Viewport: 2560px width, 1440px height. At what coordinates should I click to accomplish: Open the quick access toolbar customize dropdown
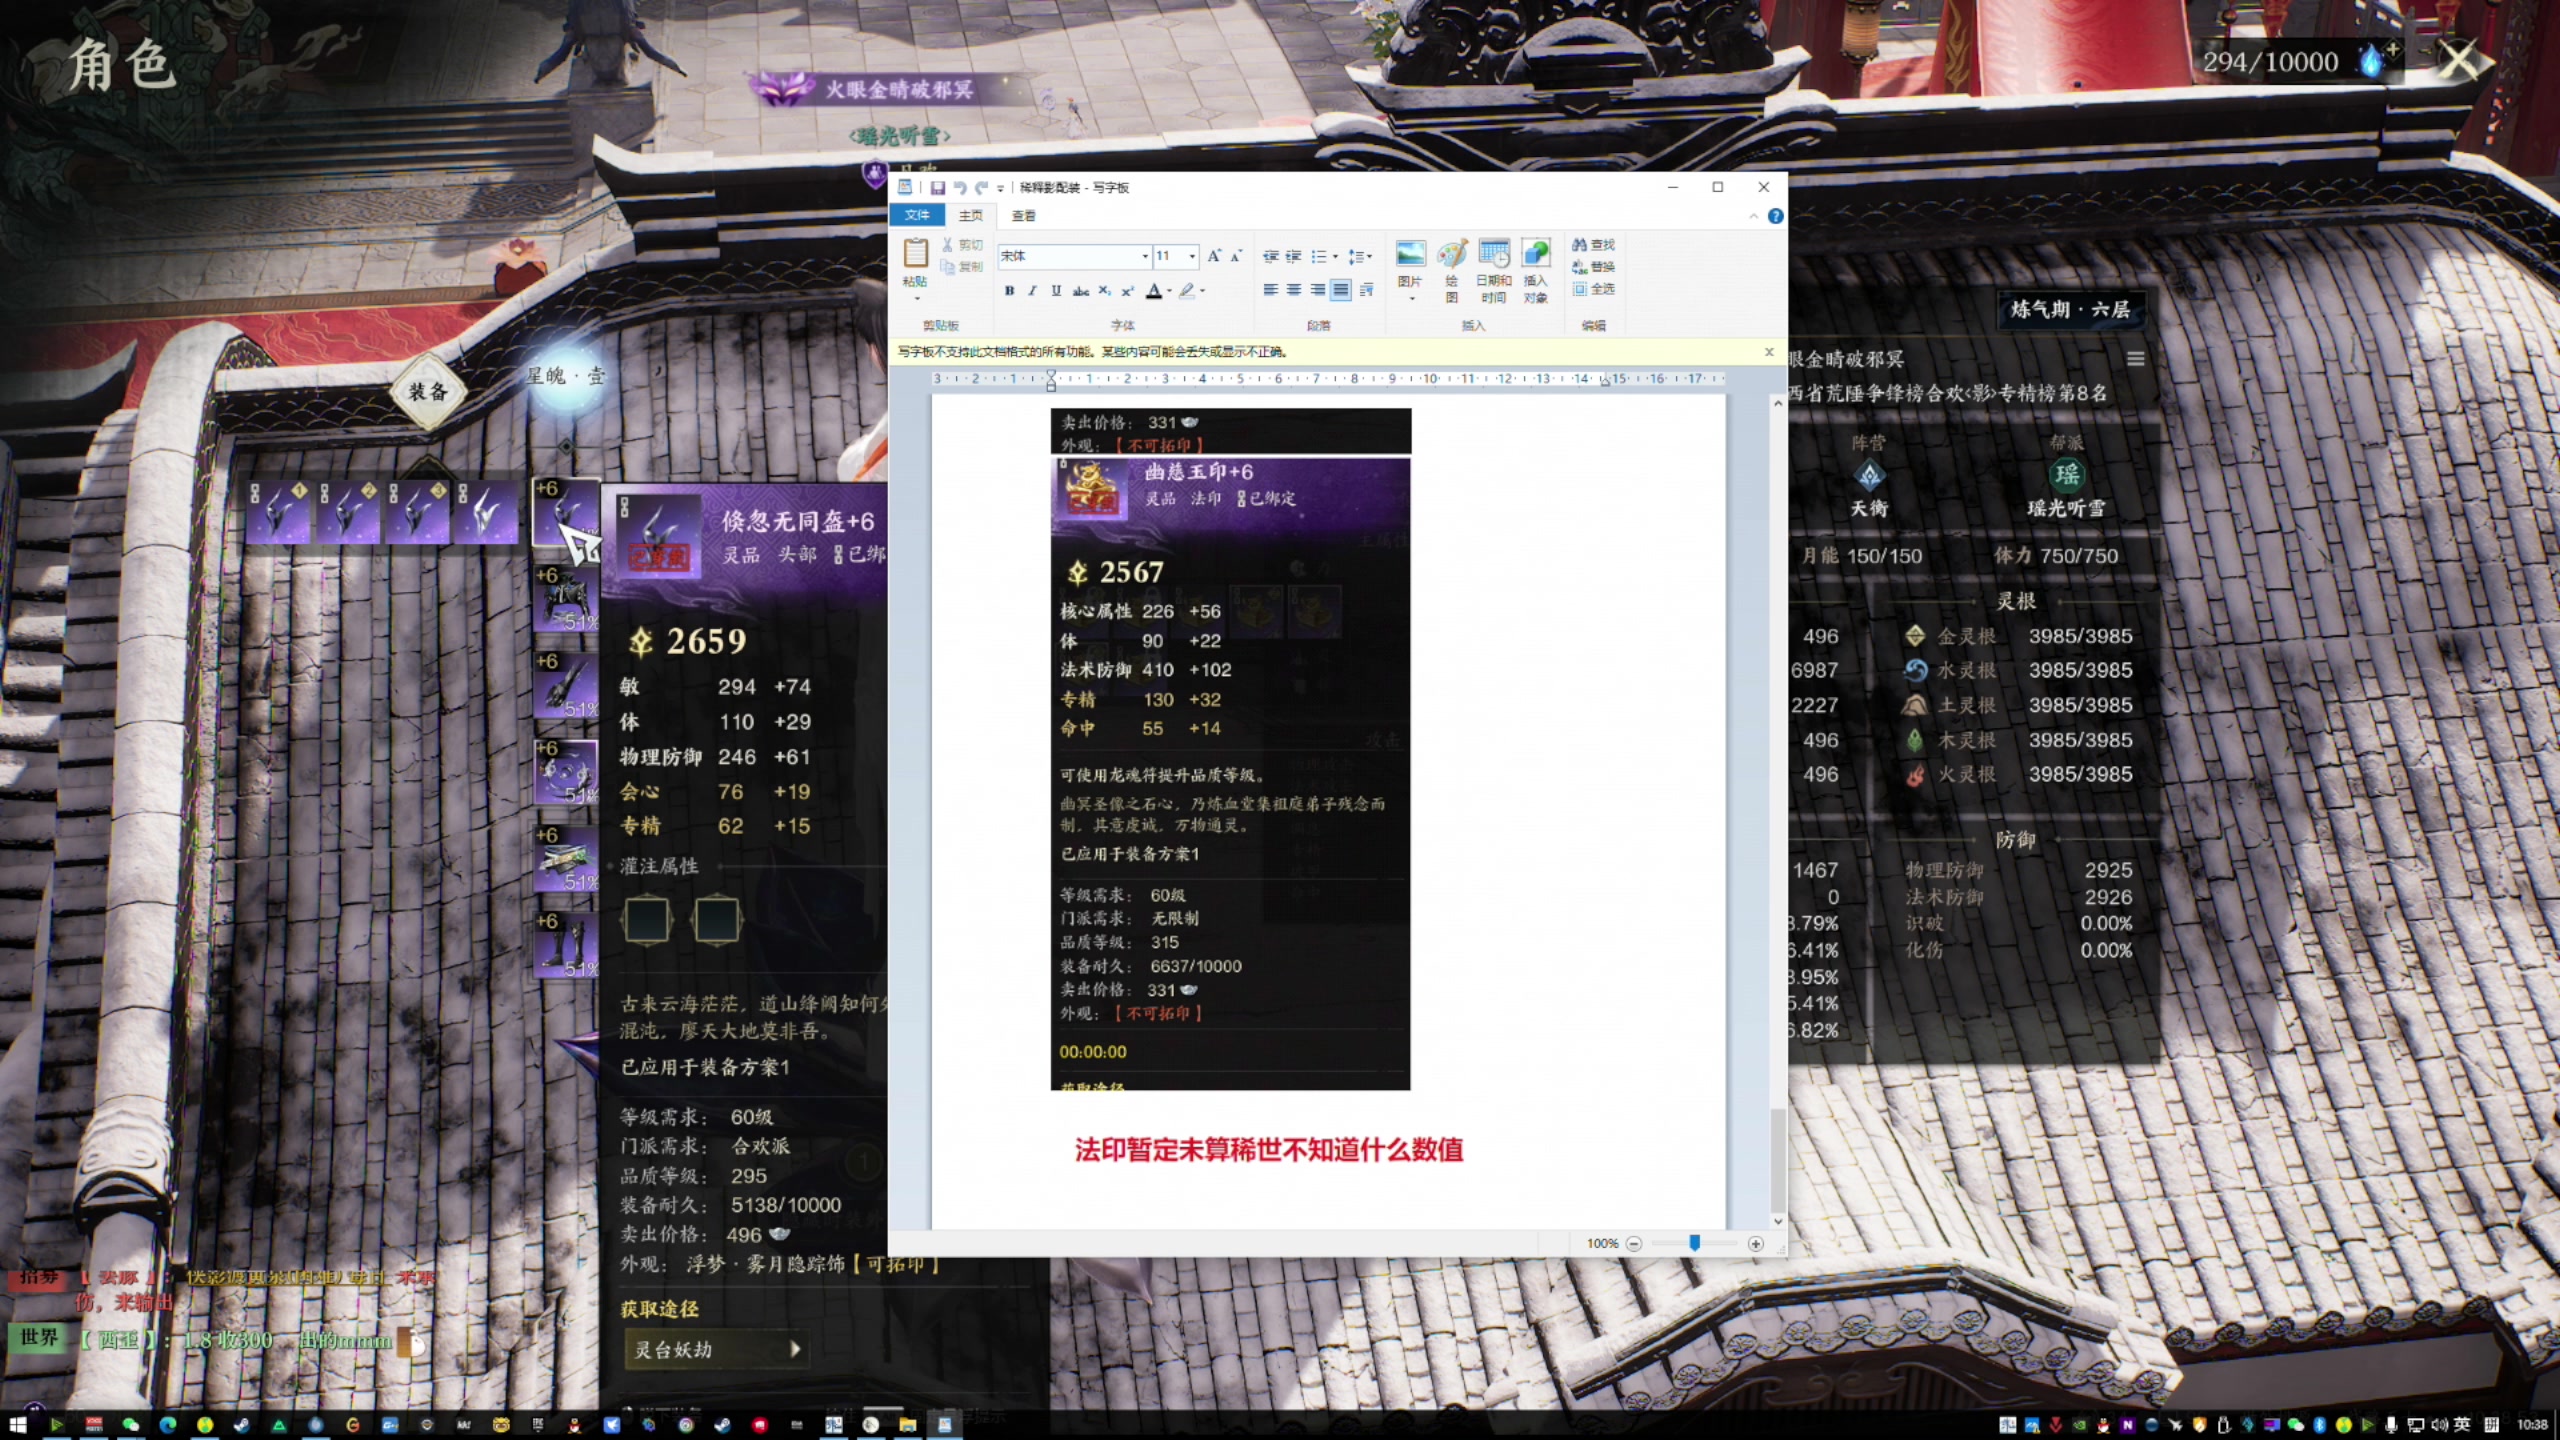tap(1000, 188)
